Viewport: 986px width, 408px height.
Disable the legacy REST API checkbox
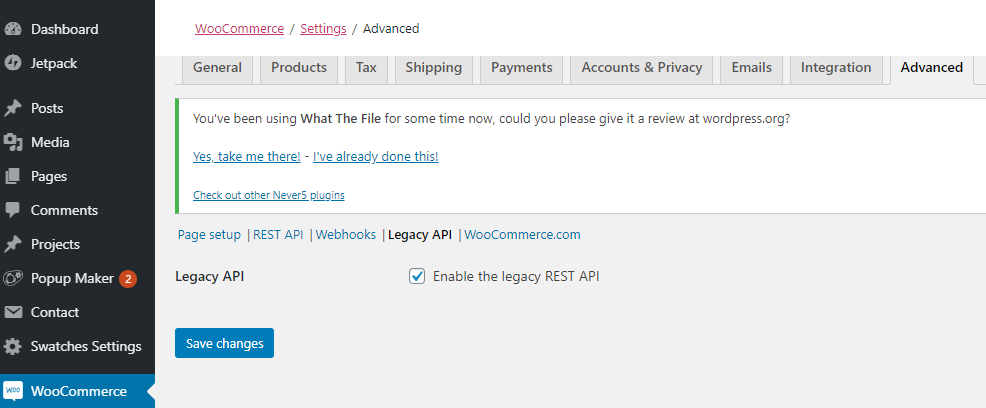(418, 276)
